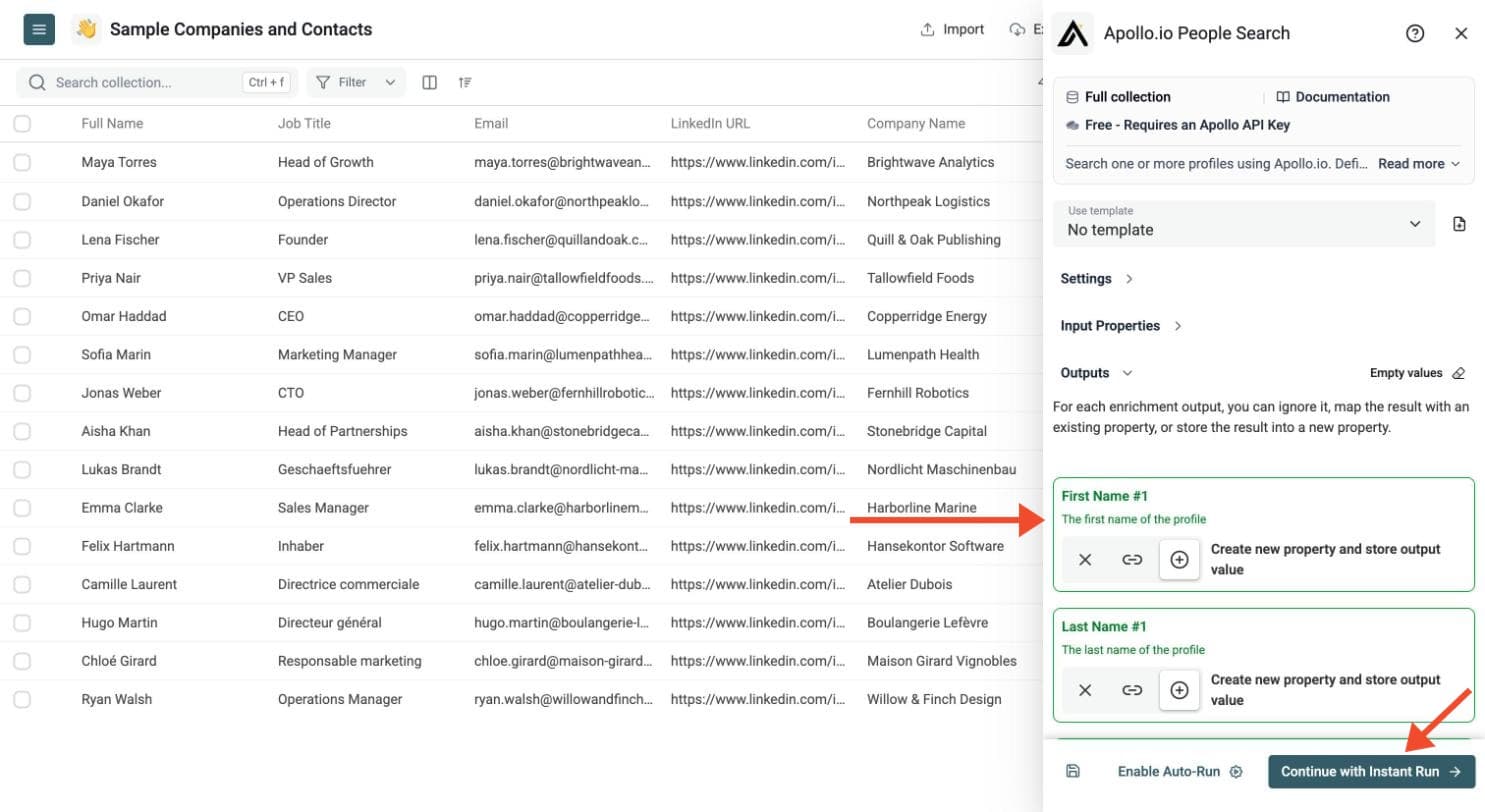Screen dimensions: 1485x812
Task: Close the Apollo.io People Search panel
Action: coord(1461,33)
